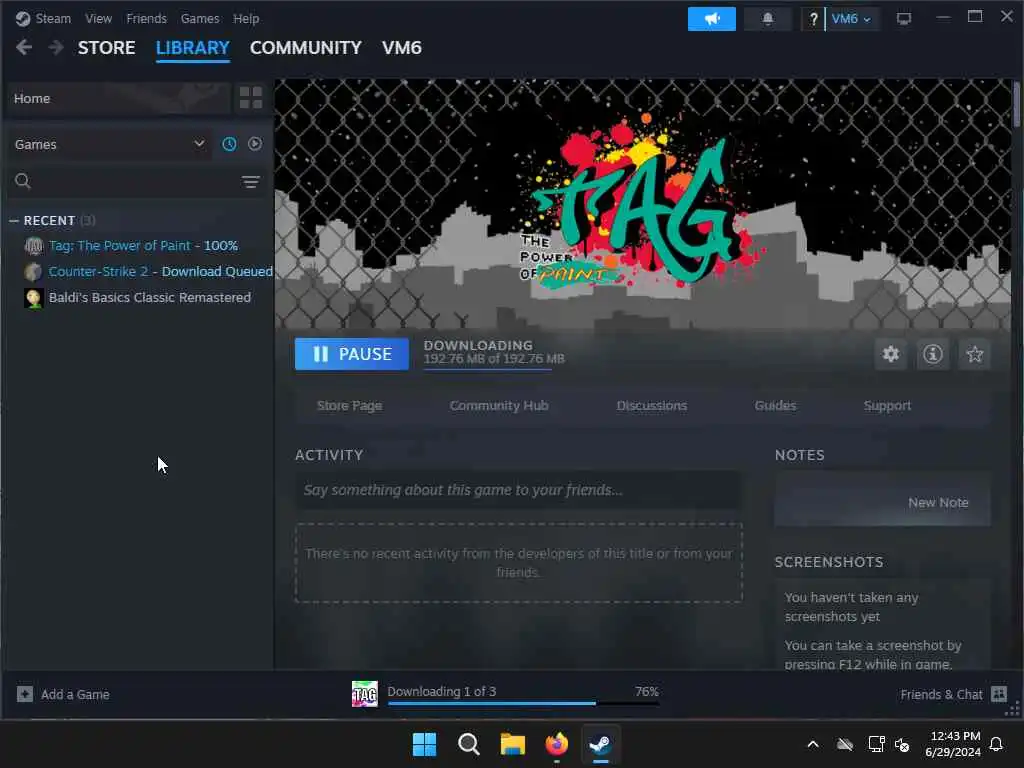Open Discussions link
Image resolution: width=1024 pixels, height=768 pixels.
coord(652,406)
